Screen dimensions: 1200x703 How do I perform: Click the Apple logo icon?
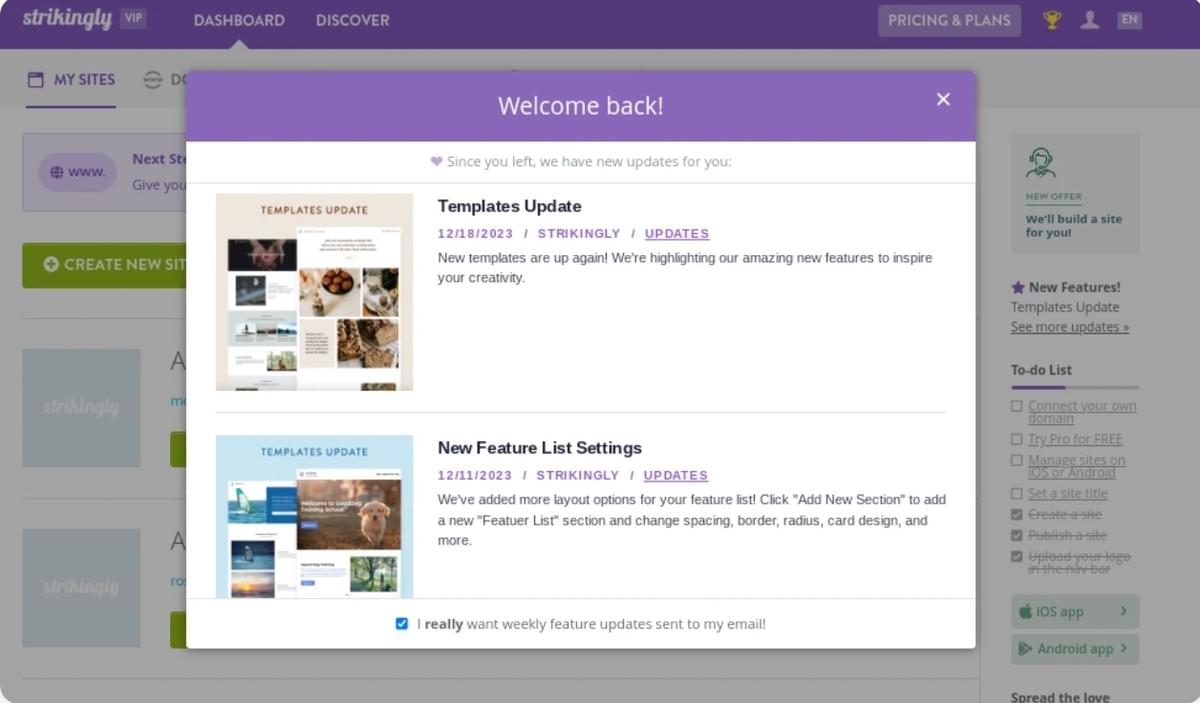point(1025,611)
